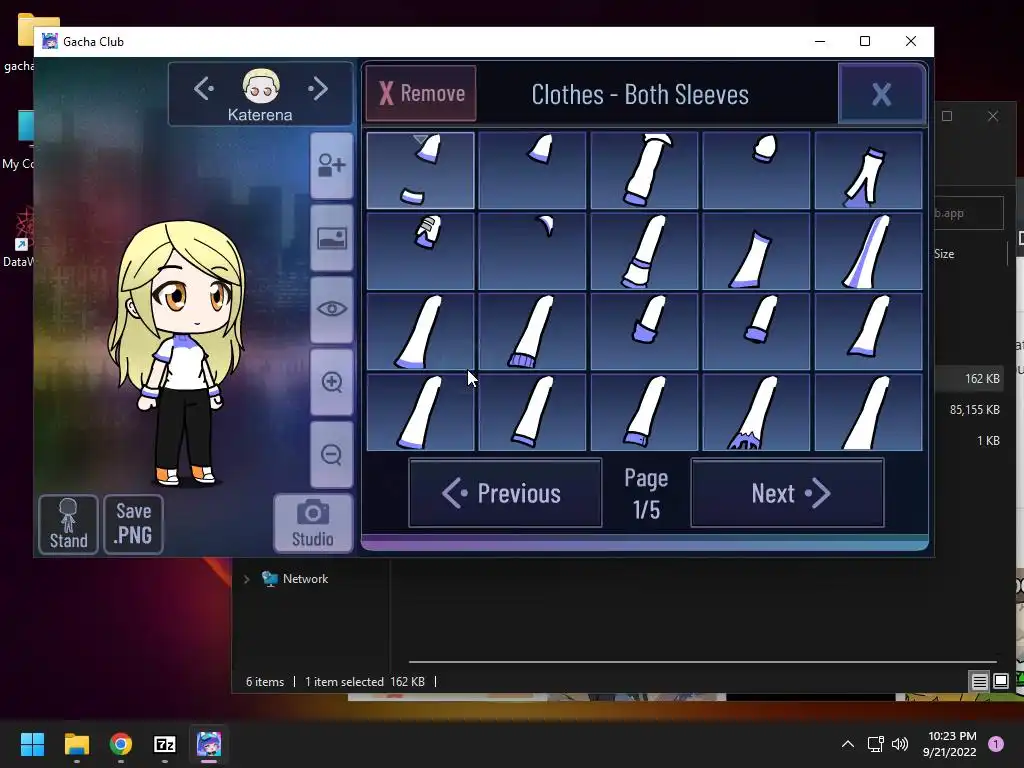Select the plain white sleeve in bottom row

click(x=869, y=413)
